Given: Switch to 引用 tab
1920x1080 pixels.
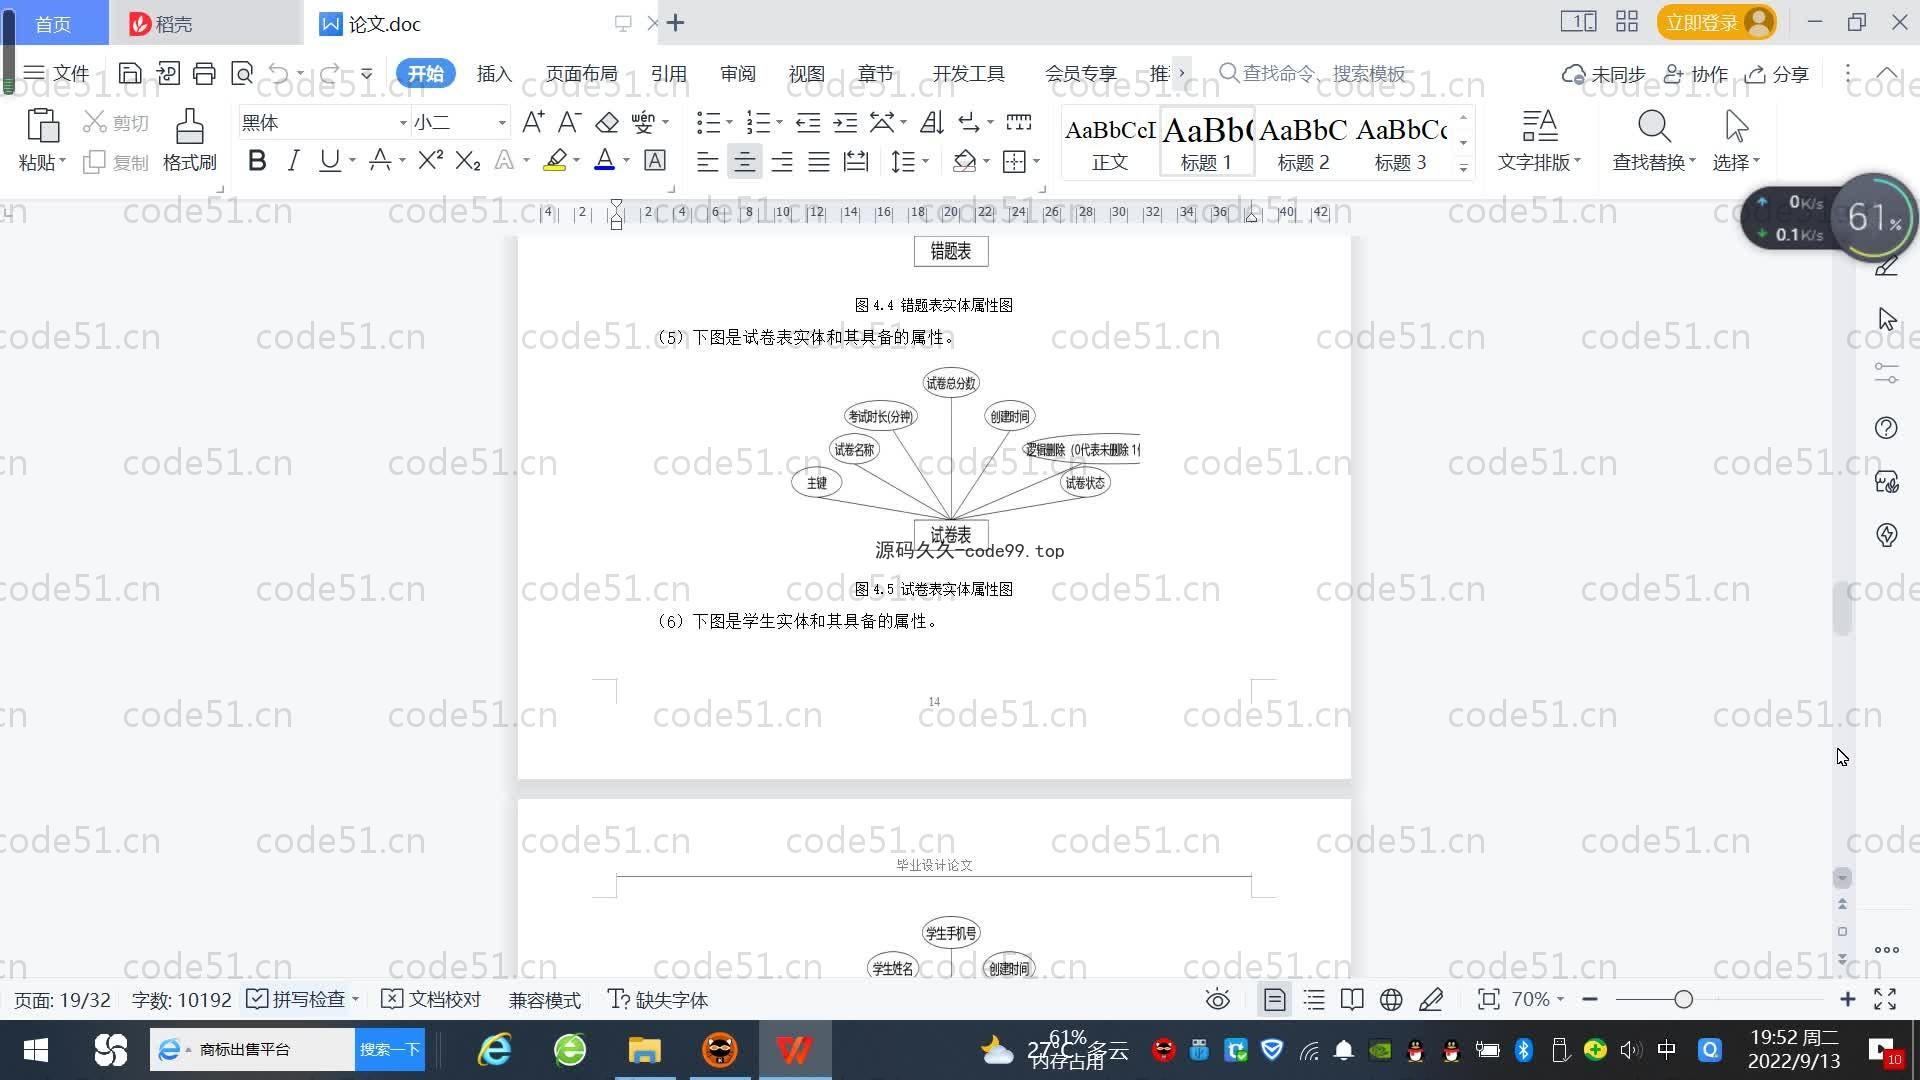Looking at the screenshot, I should [668, 73].
